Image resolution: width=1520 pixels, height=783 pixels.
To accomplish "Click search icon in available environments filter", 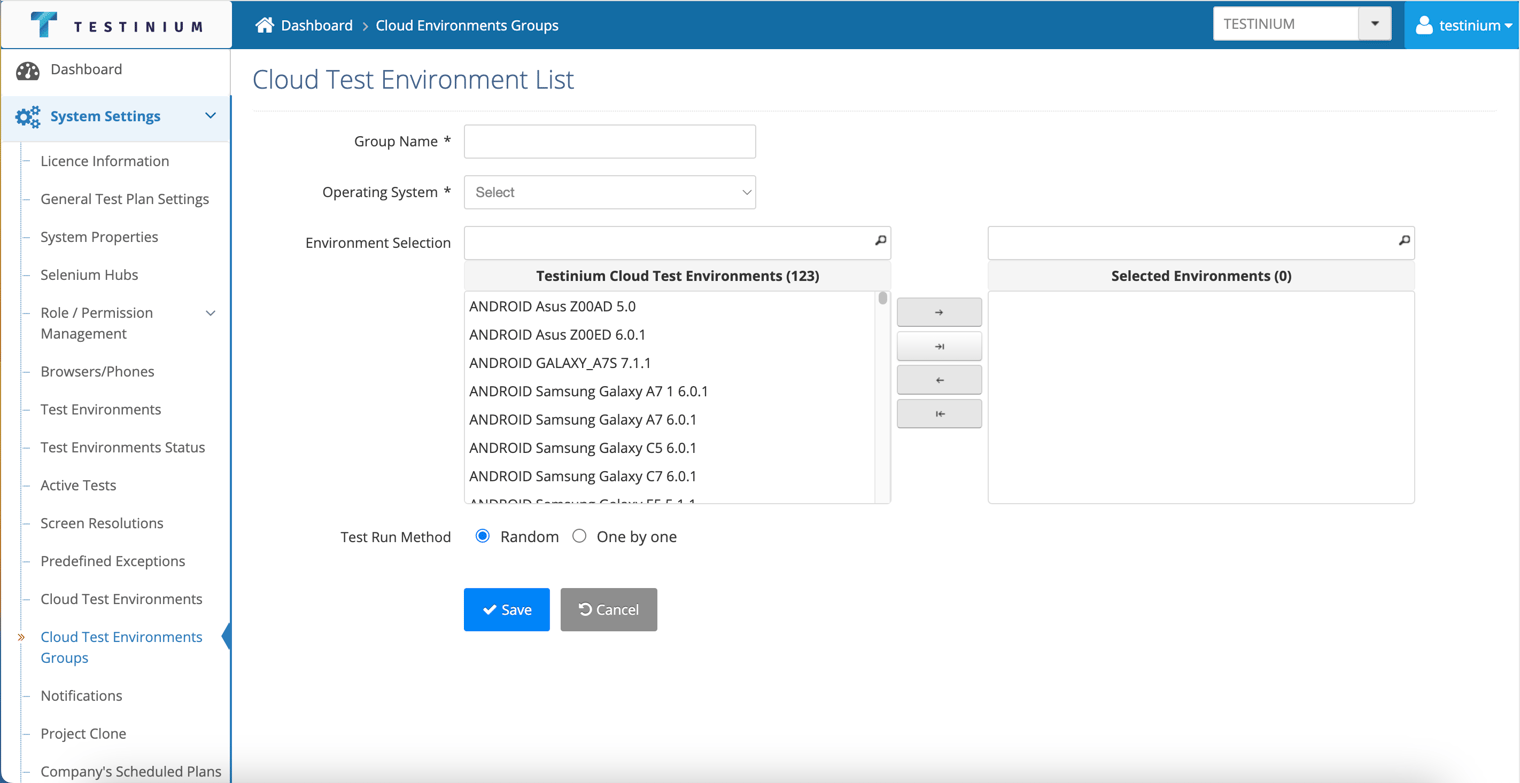I will (x=880, y=241).
